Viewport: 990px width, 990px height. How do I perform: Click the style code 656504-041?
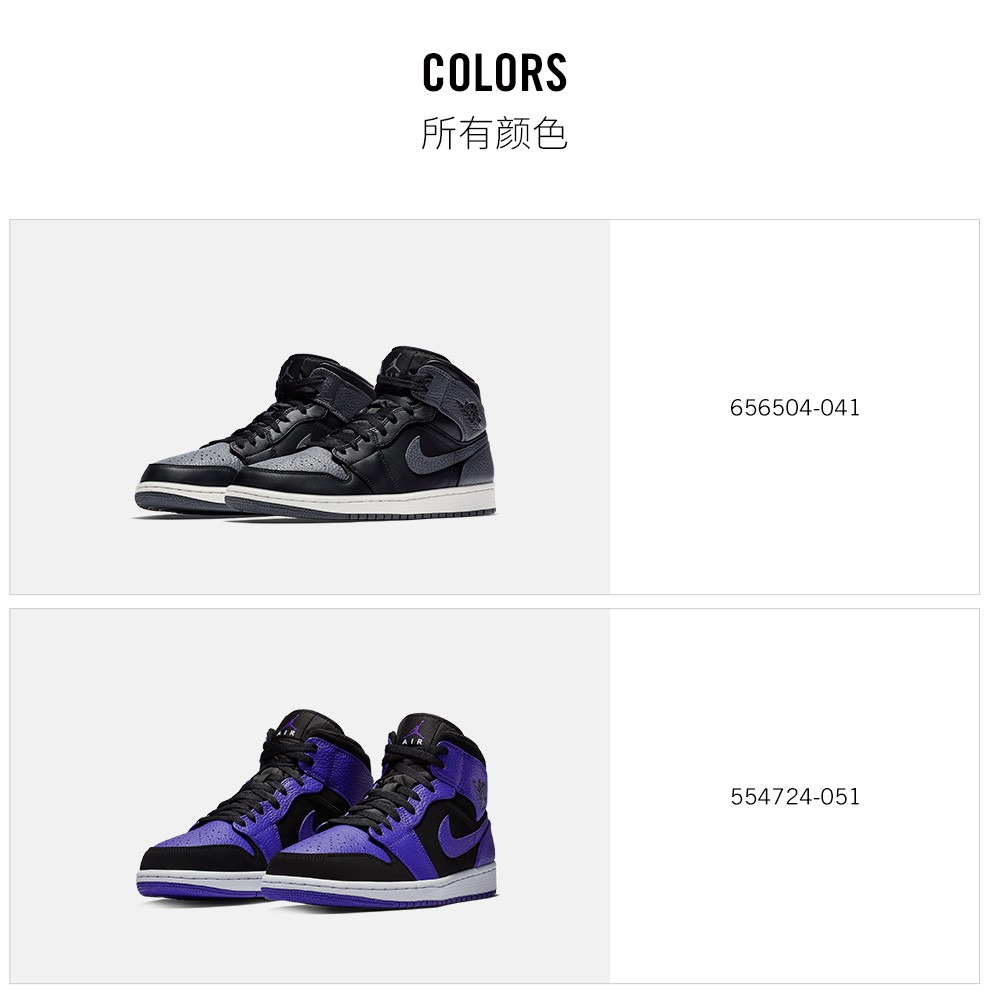point(794,408)
